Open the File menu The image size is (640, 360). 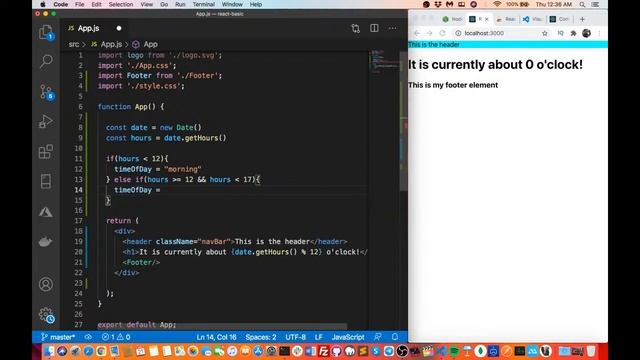point(80,4)
